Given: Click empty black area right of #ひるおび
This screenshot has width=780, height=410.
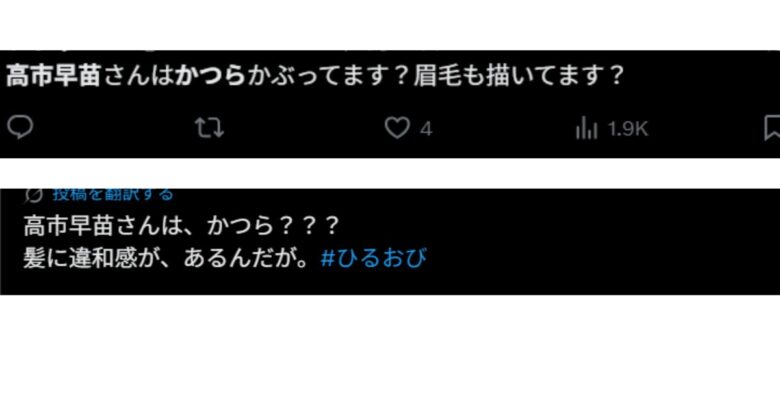Looking at the screenshot, I should point(597,258).
